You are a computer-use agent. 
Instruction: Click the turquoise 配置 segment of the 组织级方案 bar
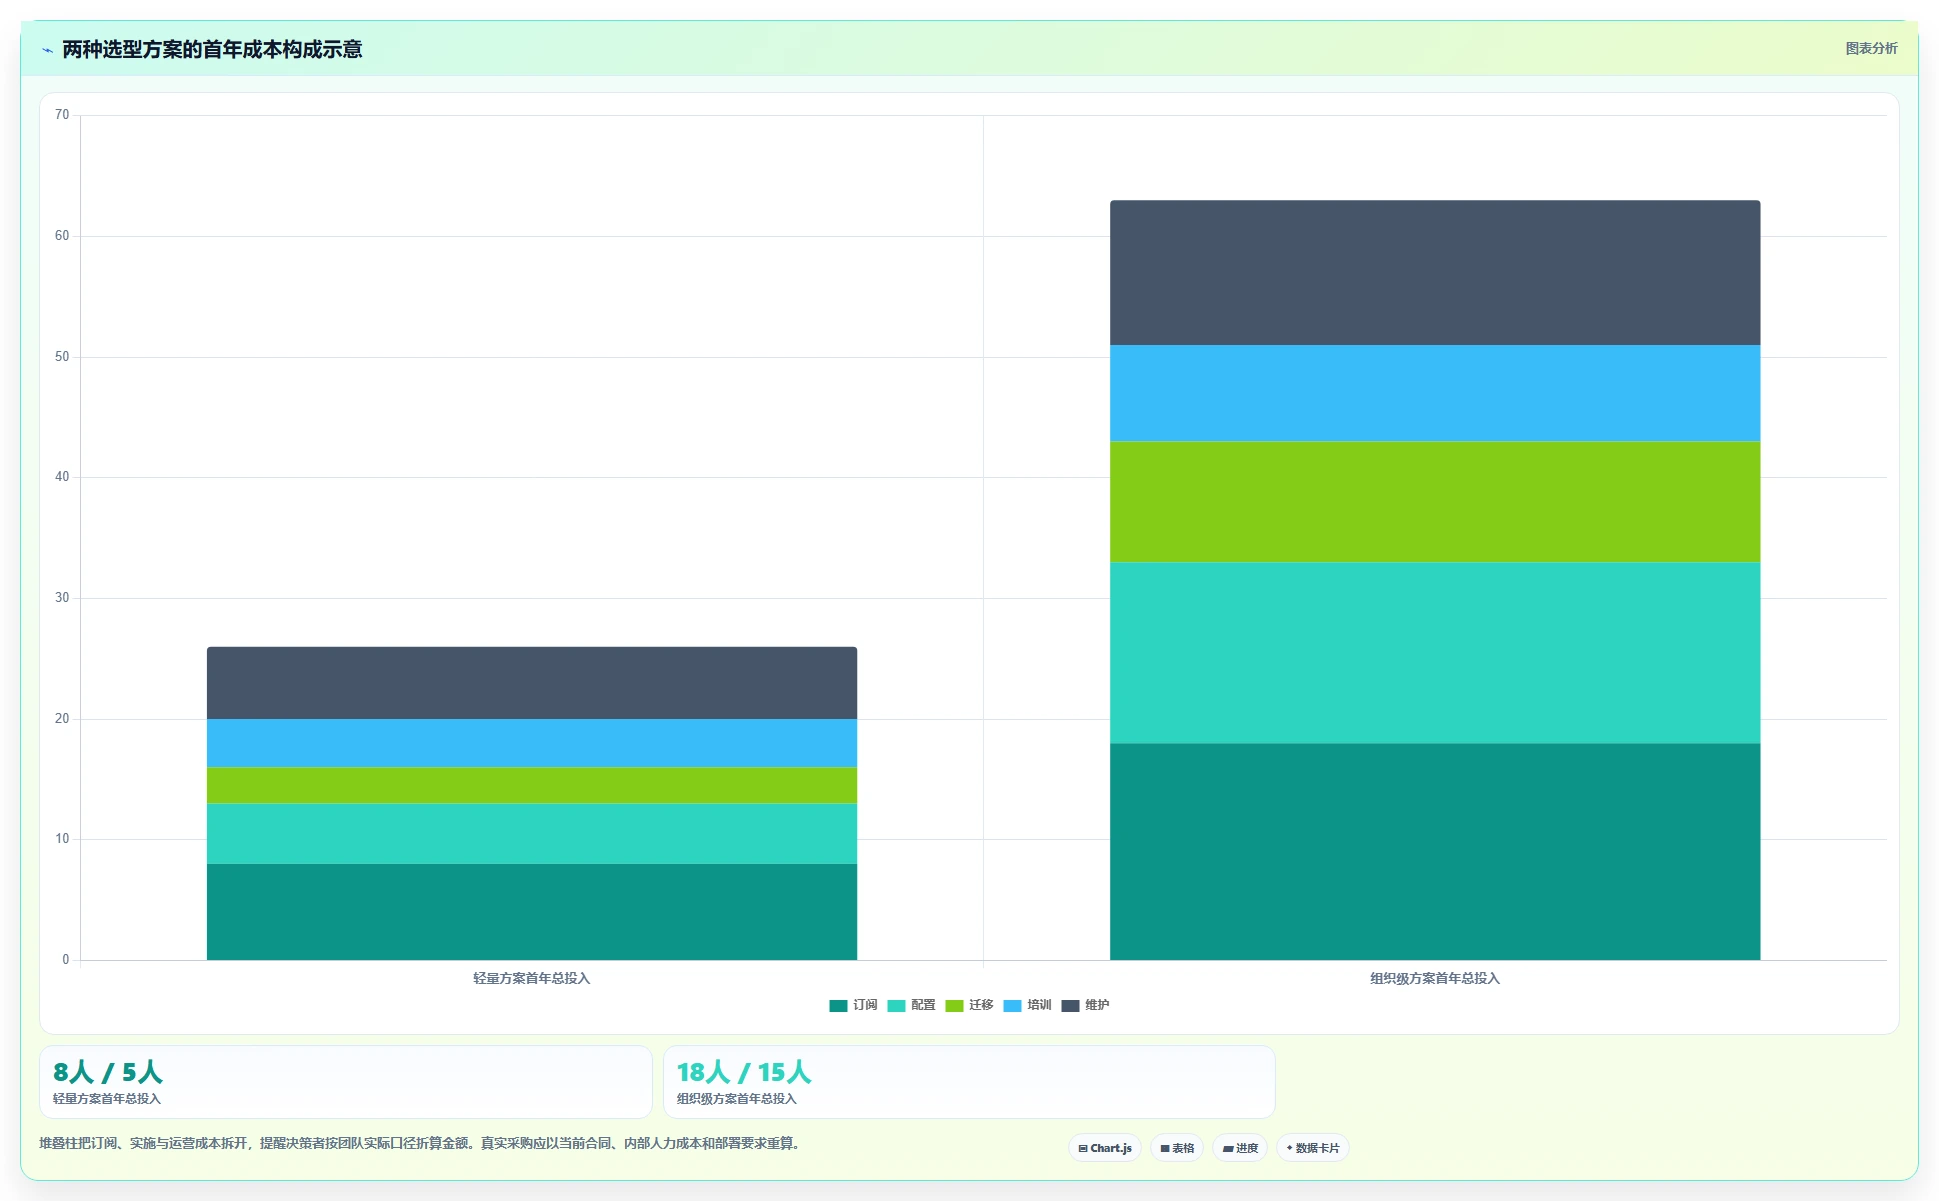[x=1435, y=653]
